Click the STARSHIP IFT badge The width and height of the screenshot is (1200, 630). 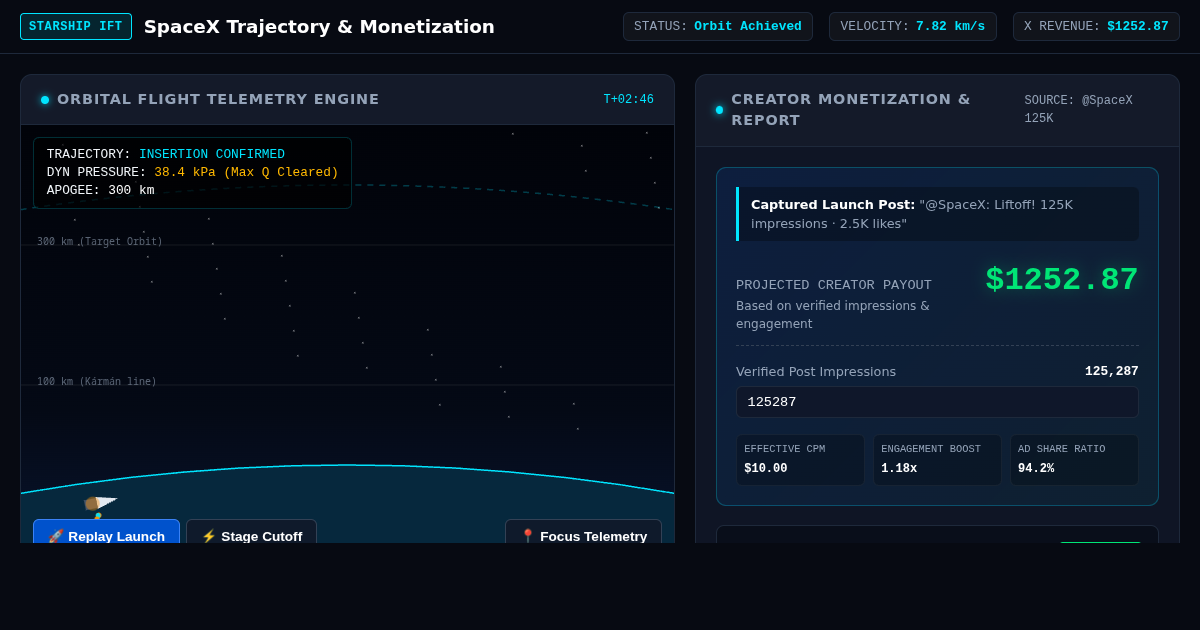pyautogui.click(x=76, y=26)
